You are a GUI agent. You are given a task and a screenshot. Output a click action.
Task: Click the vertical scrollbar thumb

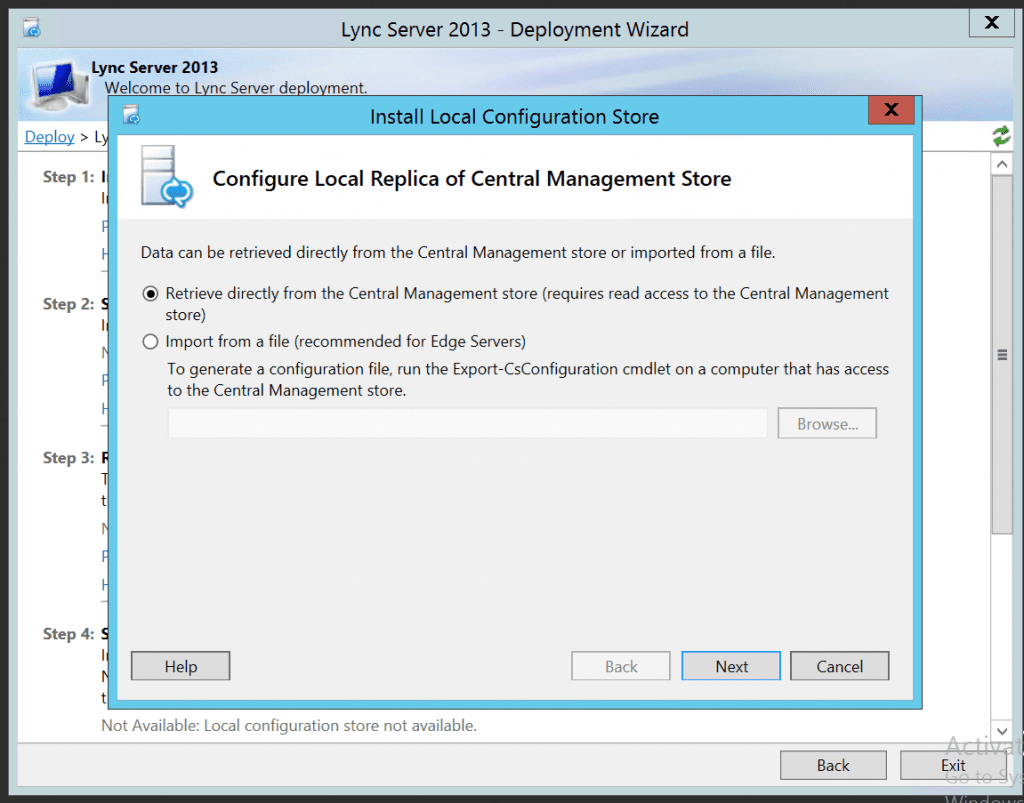coord(1002,355)
